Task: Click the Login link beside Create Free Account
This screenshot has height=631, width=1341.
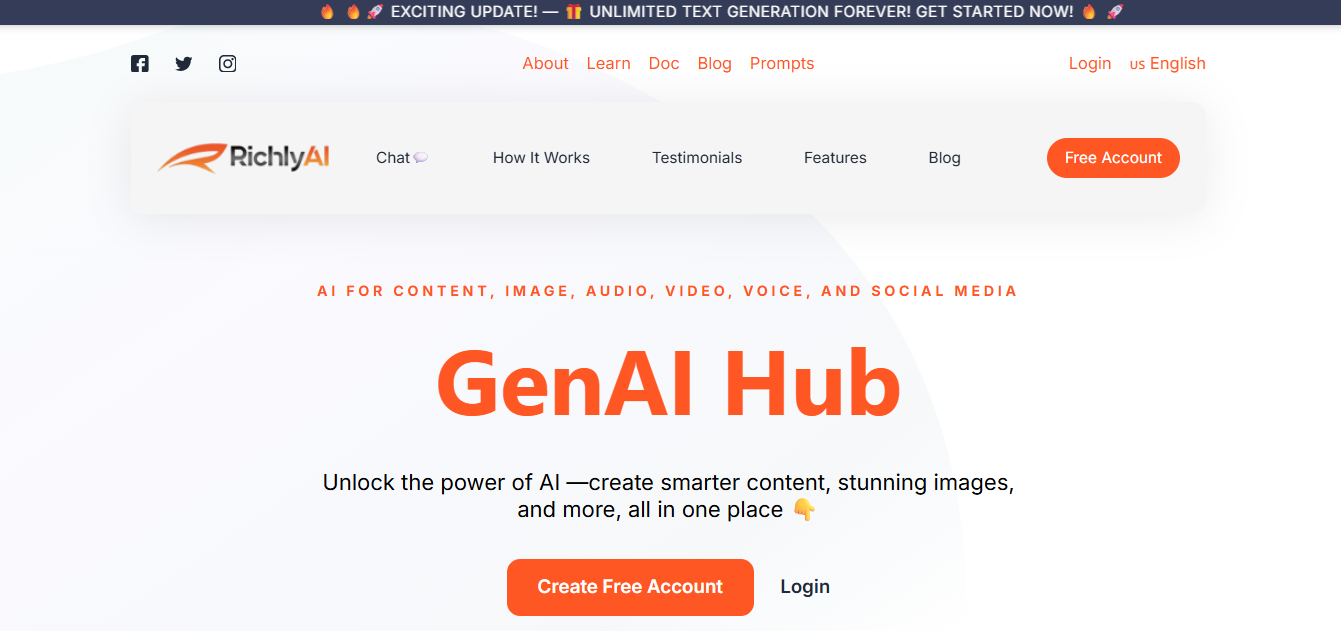Action: tap(805, 587)
